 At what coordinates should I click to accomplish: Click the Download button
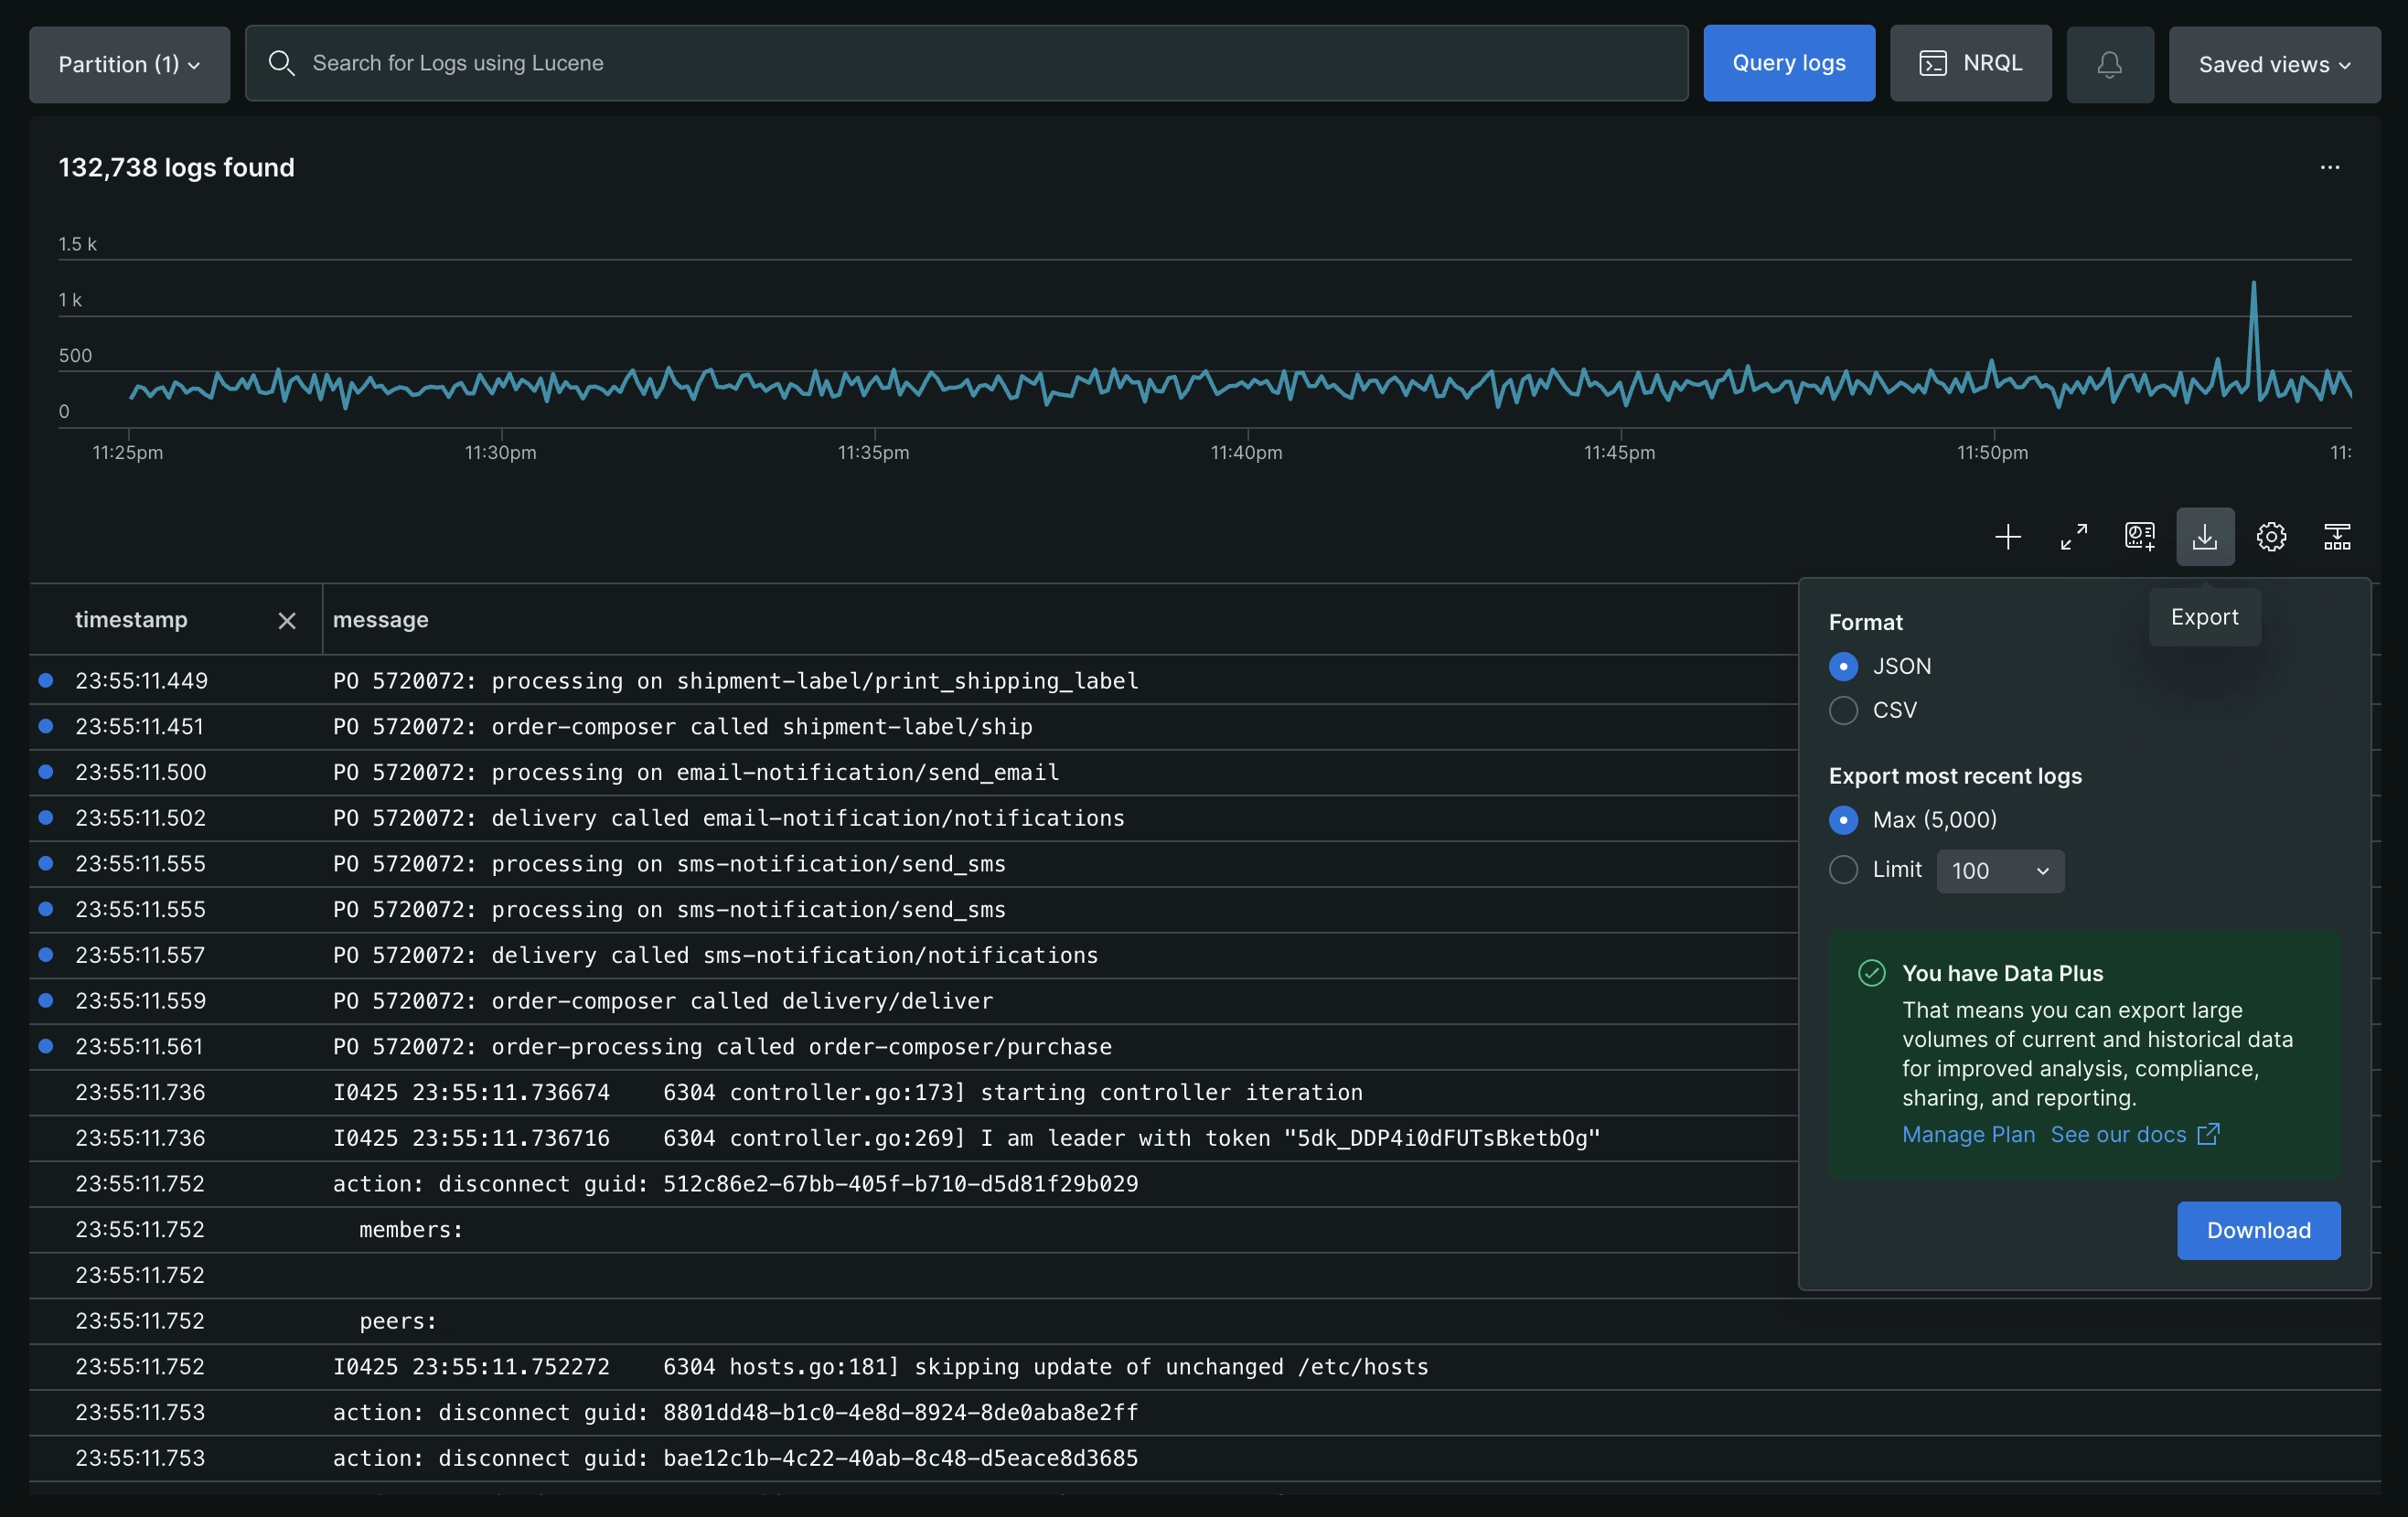pos(2257,1230)
